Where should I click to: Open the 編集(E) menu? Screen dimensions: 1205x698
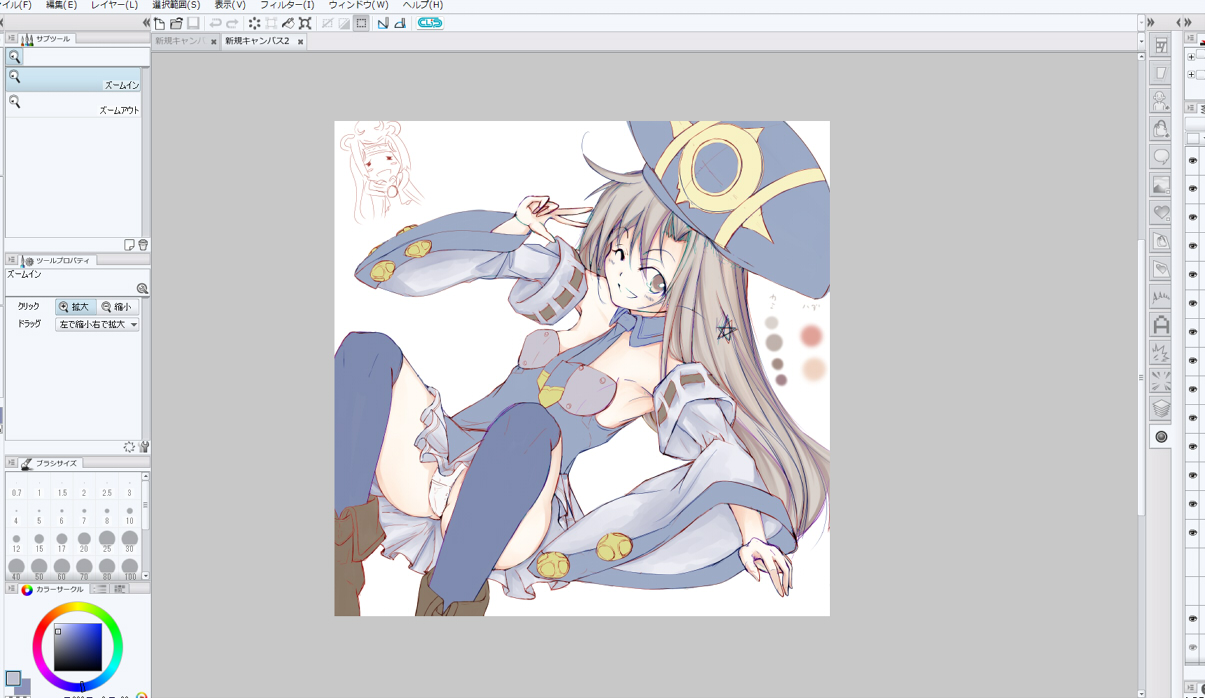61,5
